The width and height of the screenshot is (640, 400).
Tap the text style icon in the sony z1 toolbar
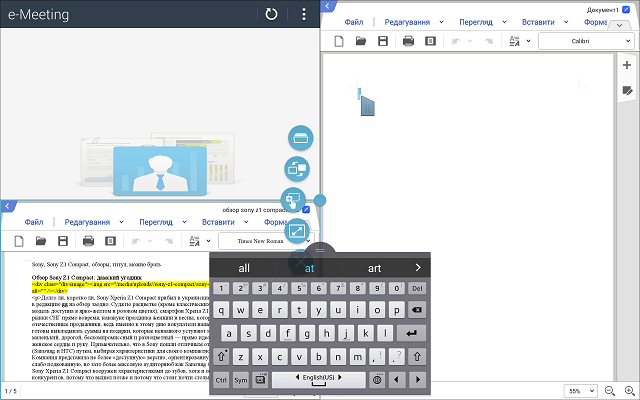[194, 241]
